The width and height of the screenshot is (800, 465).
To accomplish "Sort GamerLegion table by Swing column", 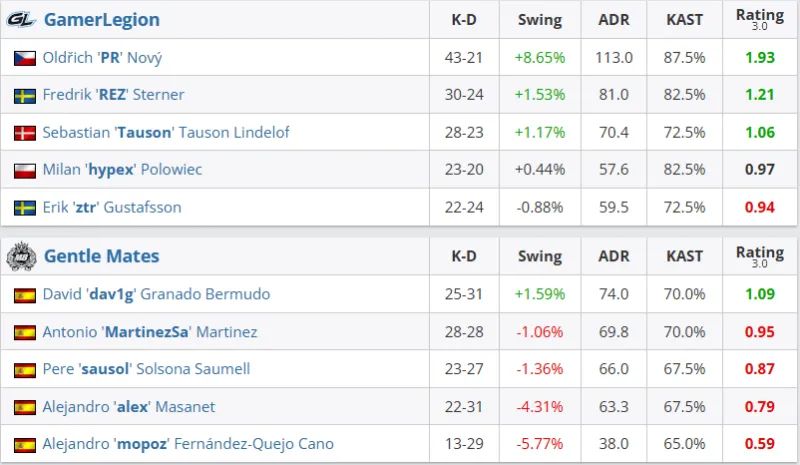I will [540, 20].
